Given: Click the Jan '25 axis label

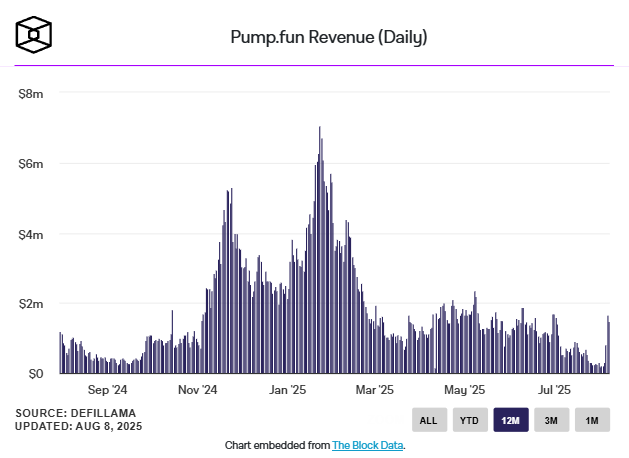Looking at the screenshot, I should click(x=288, y=390).
